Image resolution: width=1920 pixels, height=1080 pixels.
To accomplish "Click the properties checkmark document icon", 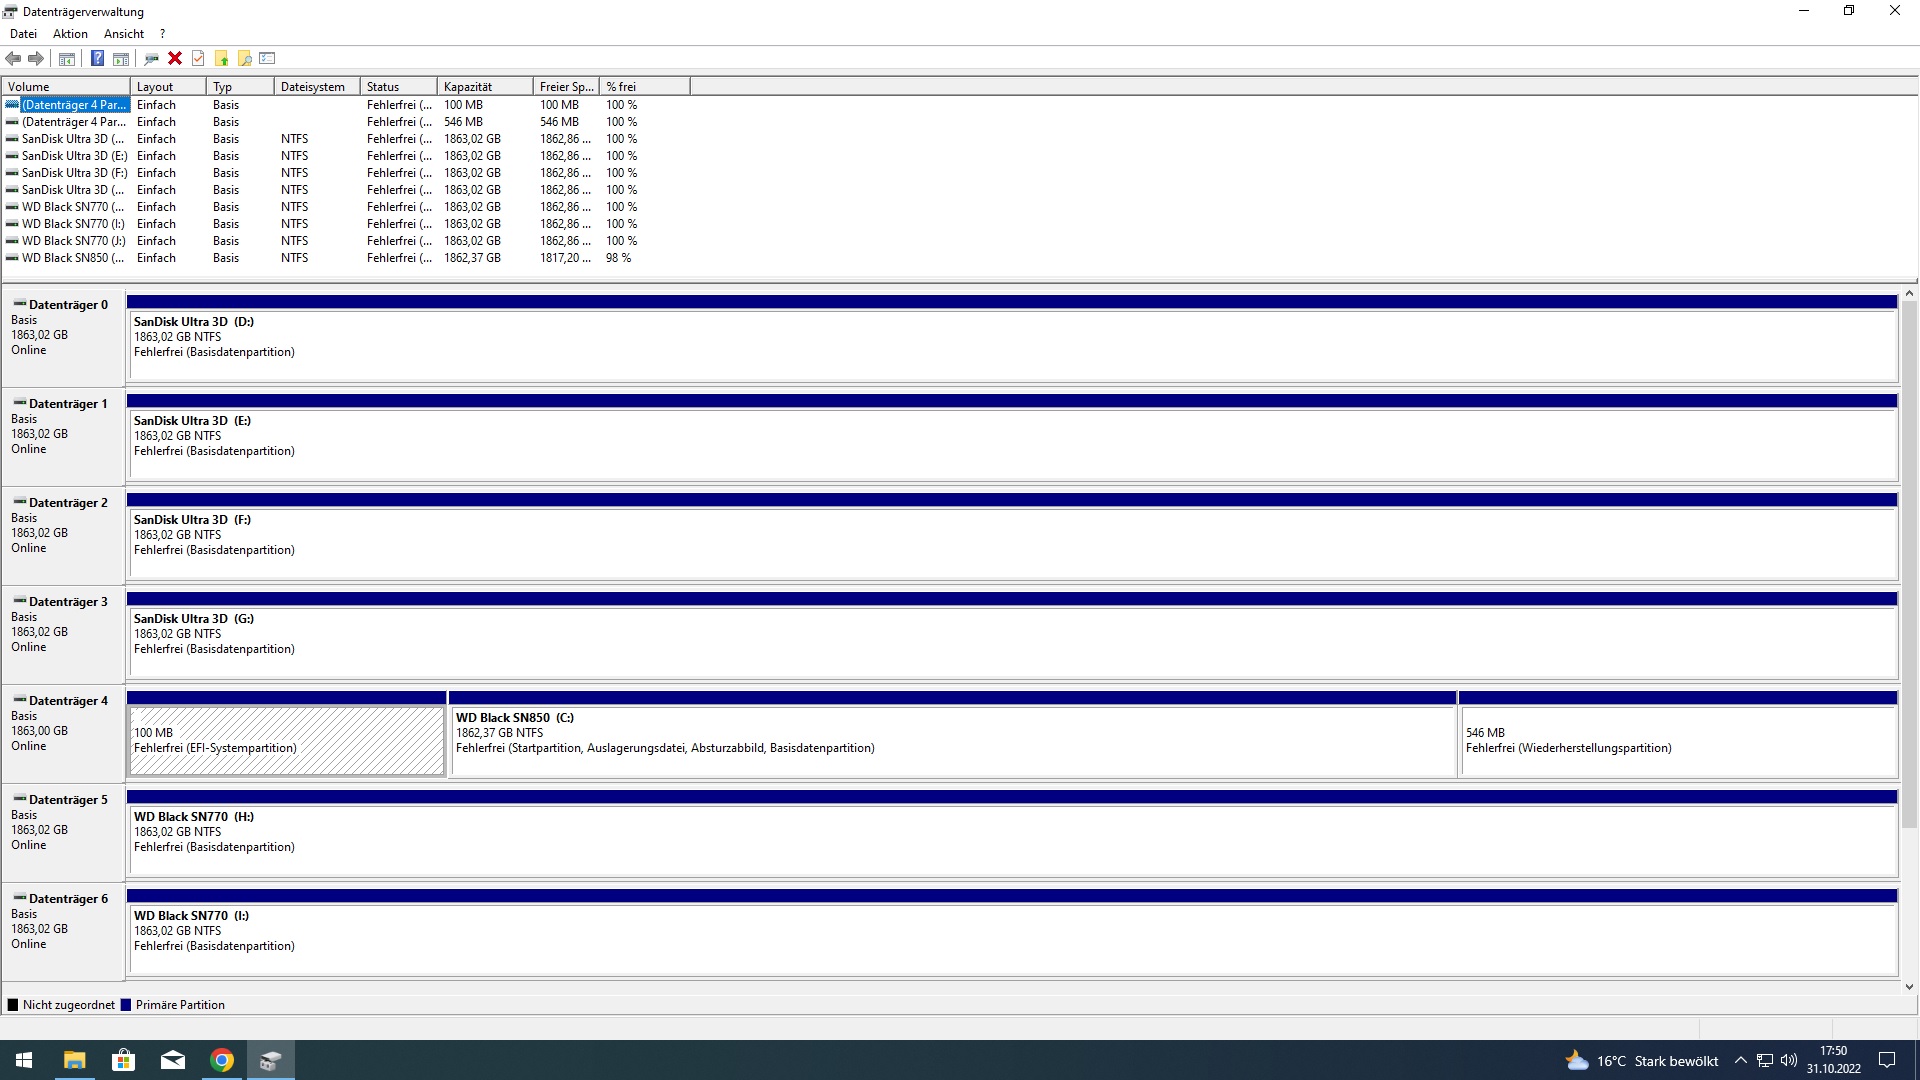I will [198, 58].
